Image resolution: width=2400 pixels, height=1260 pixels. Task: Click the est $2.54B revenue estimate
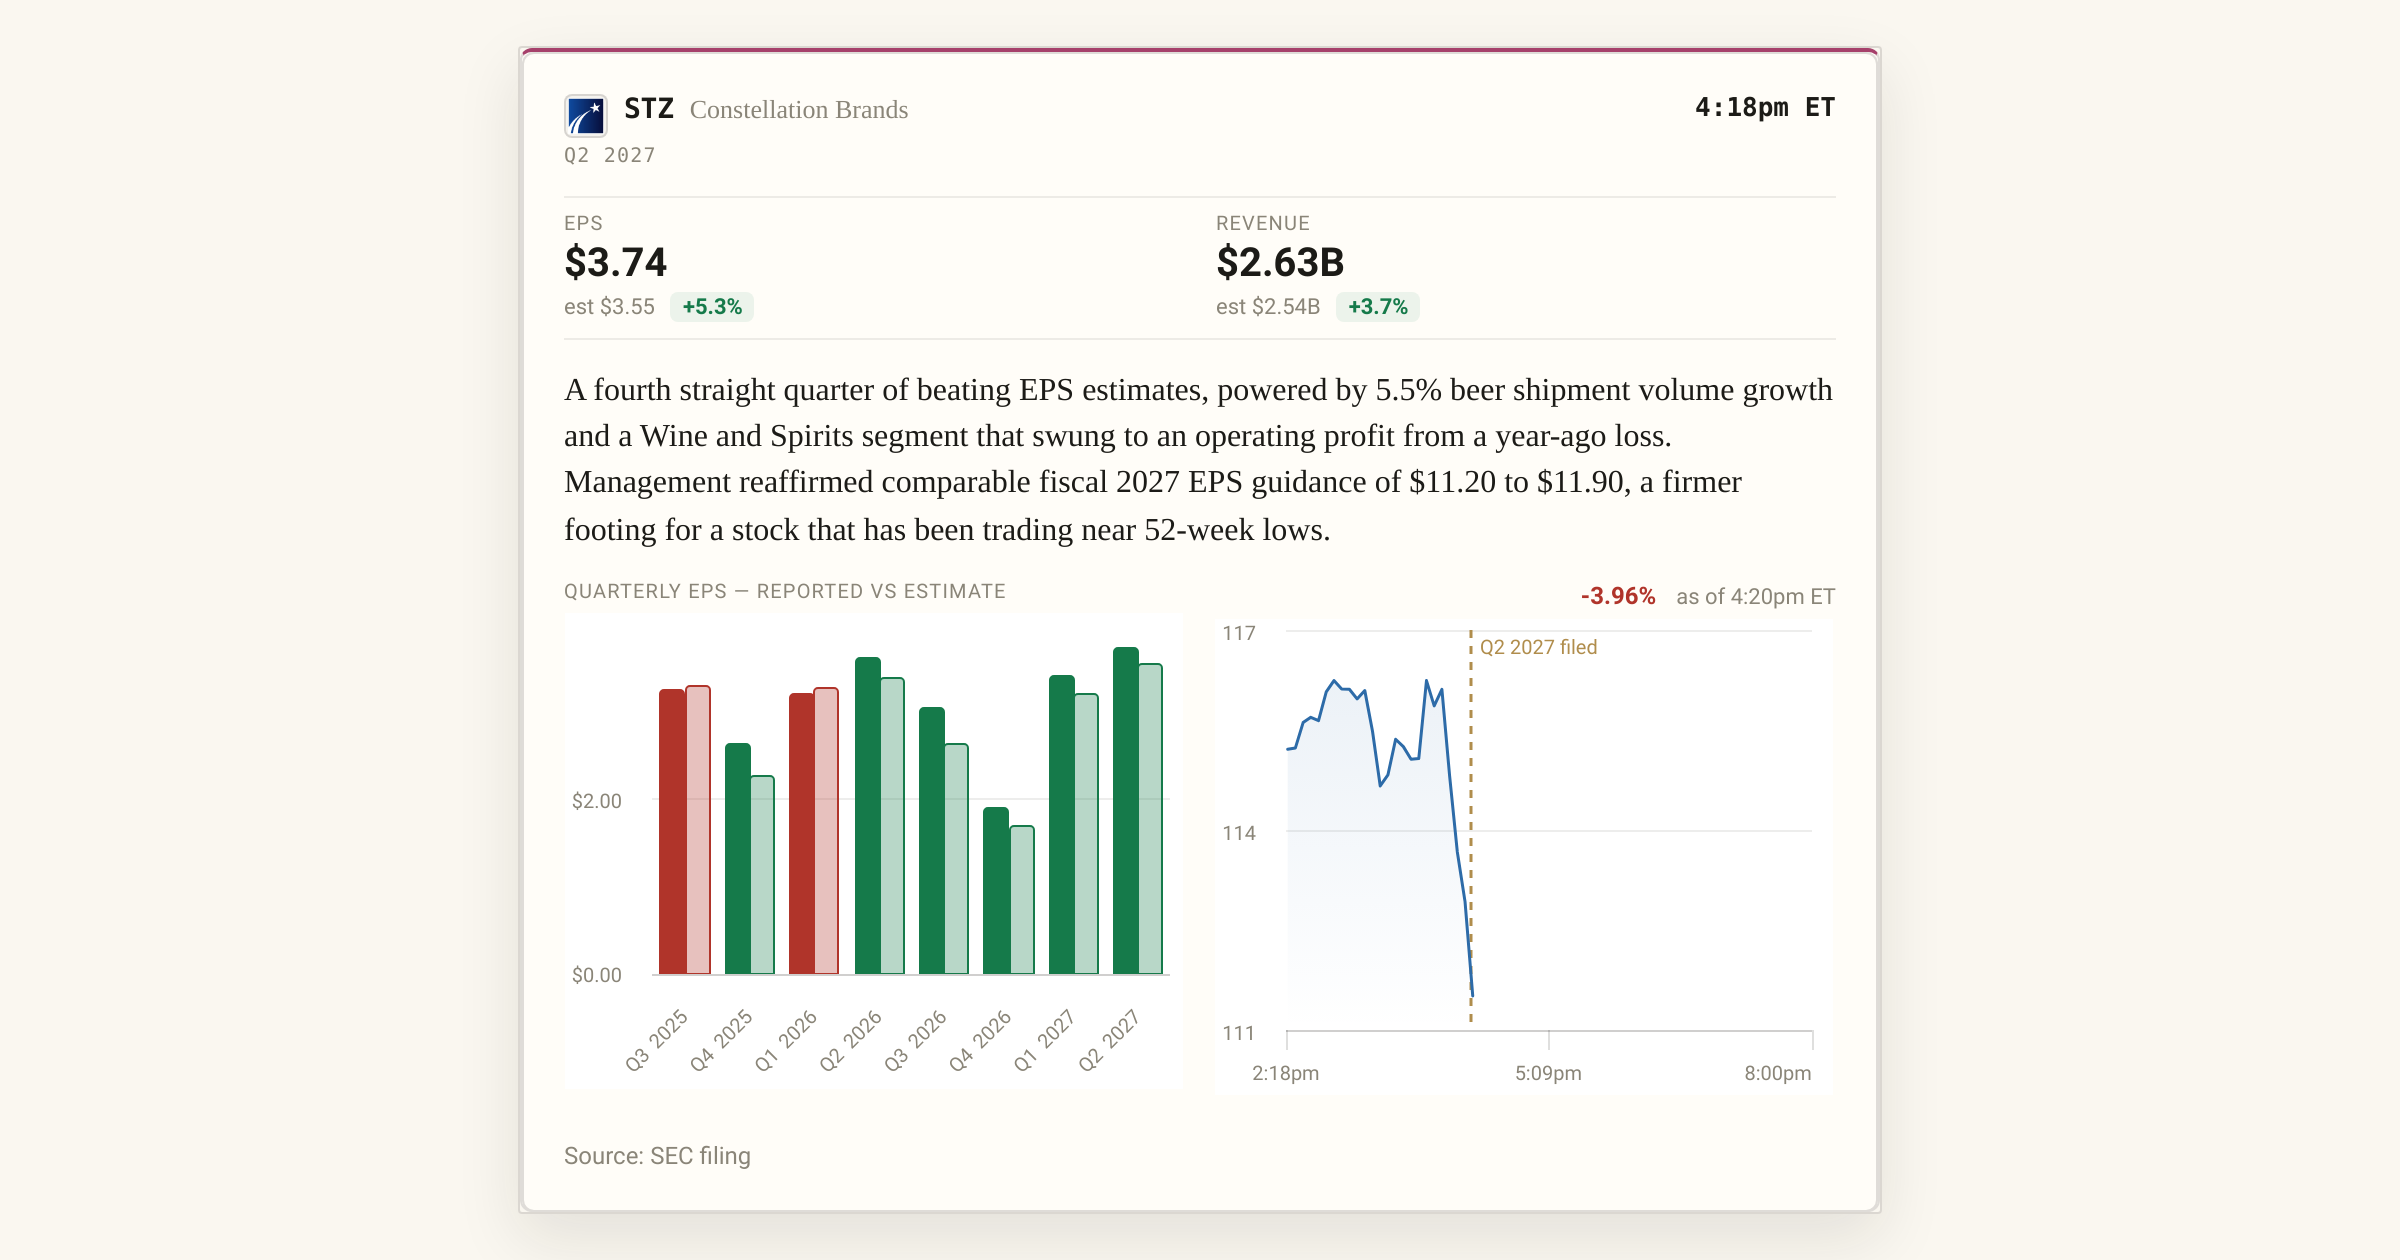[1268, 307]
